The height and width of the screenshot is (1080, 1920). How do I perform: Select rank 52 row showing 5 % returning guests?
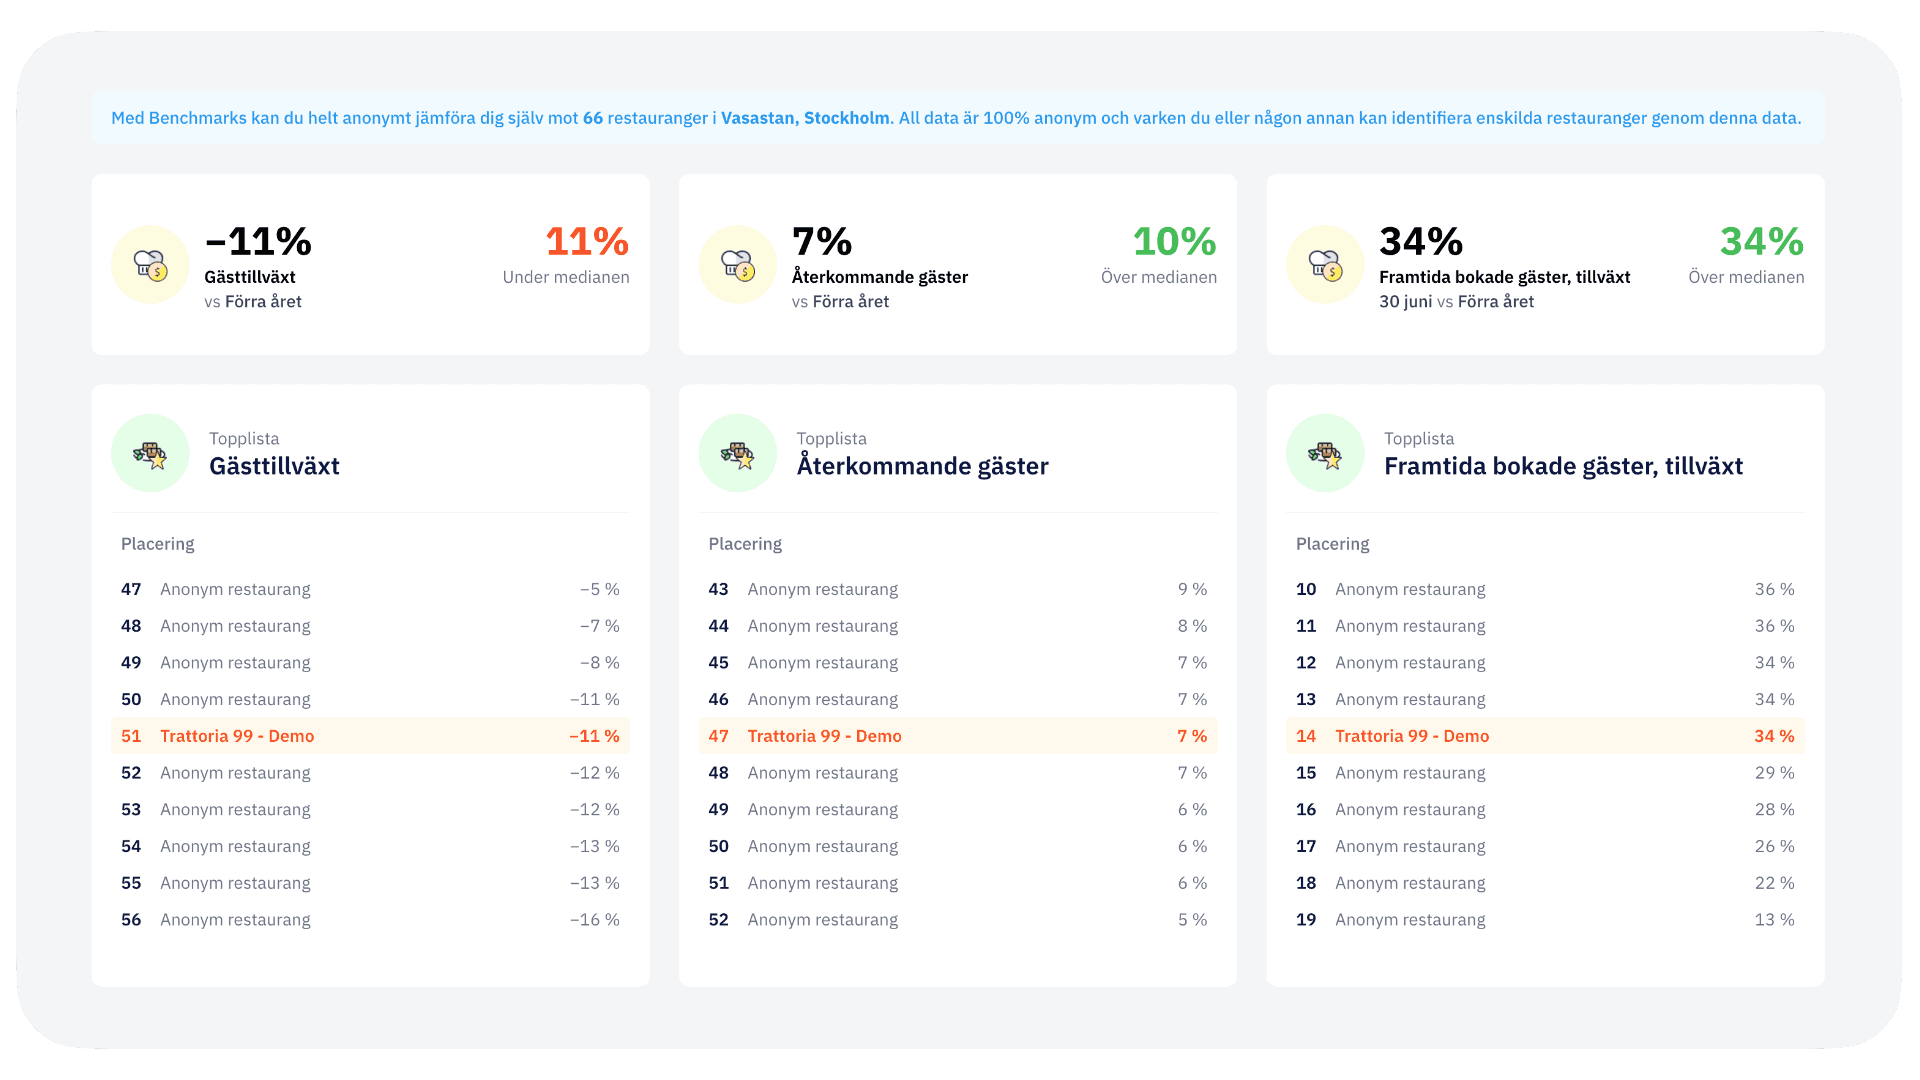958,920
